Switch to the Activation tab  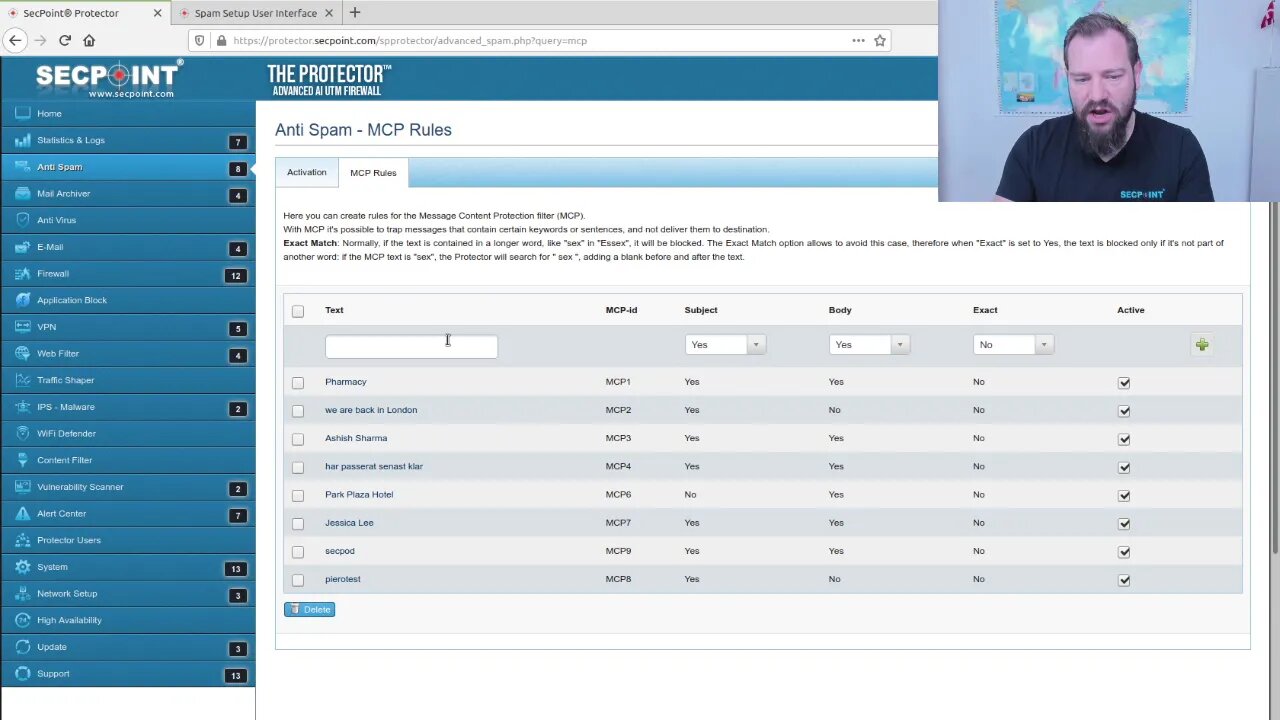[307, 172]
